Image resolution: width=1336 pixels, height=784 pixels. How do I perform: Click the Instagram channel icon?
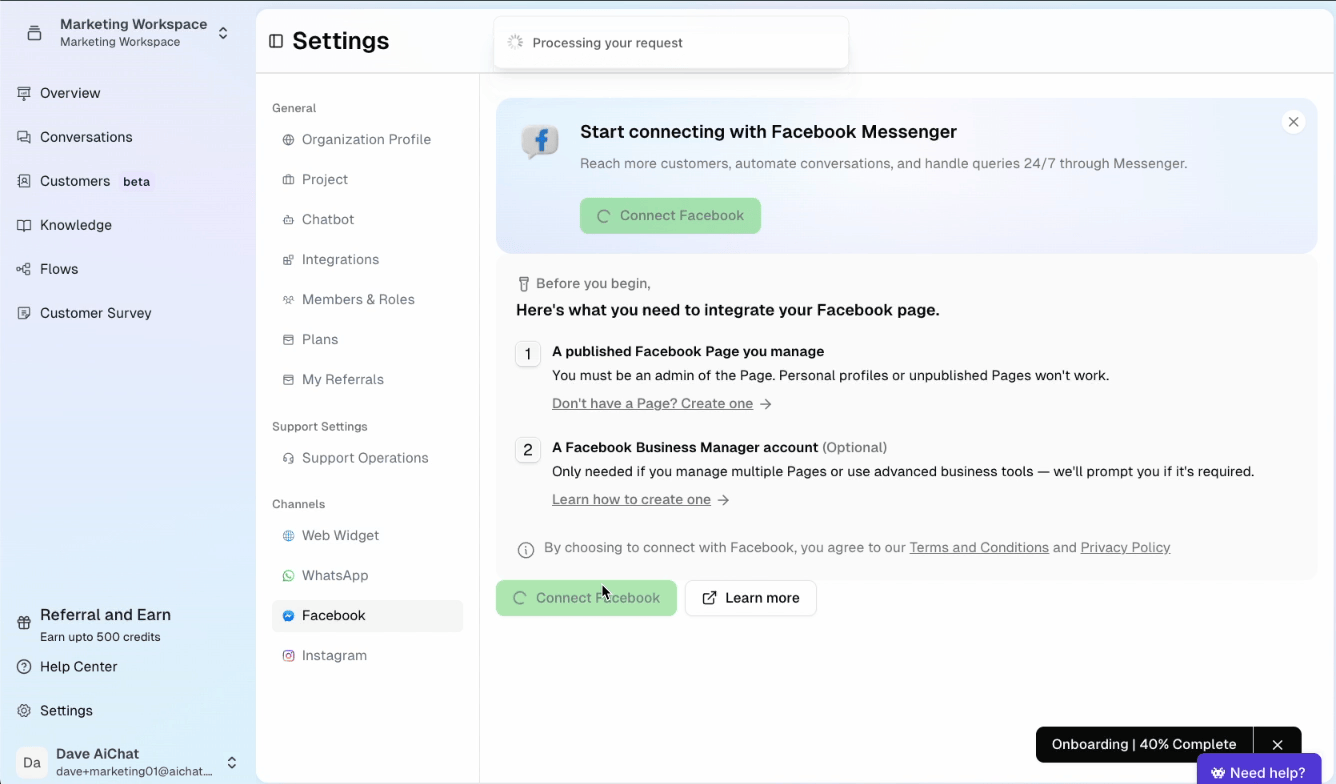coord(288,655)
